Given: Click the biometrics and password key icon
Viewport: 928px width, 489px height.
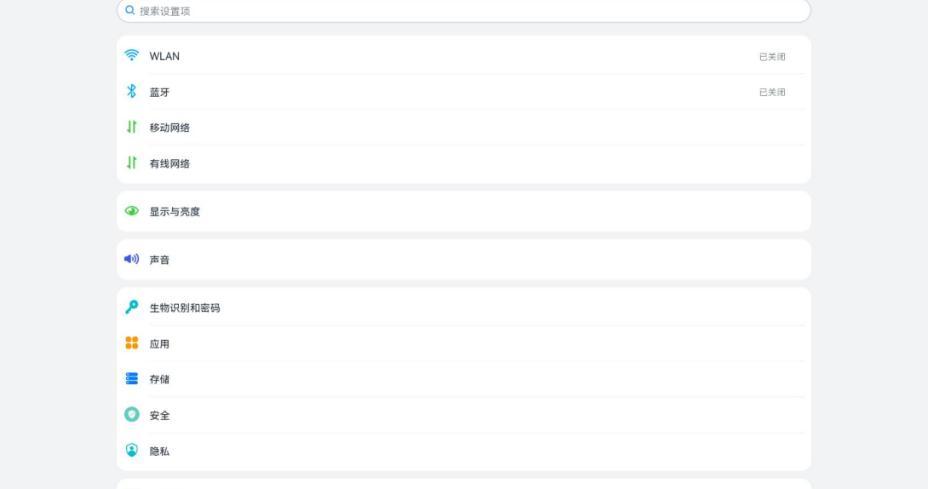Looking at the screenshot, I should 131,308.
